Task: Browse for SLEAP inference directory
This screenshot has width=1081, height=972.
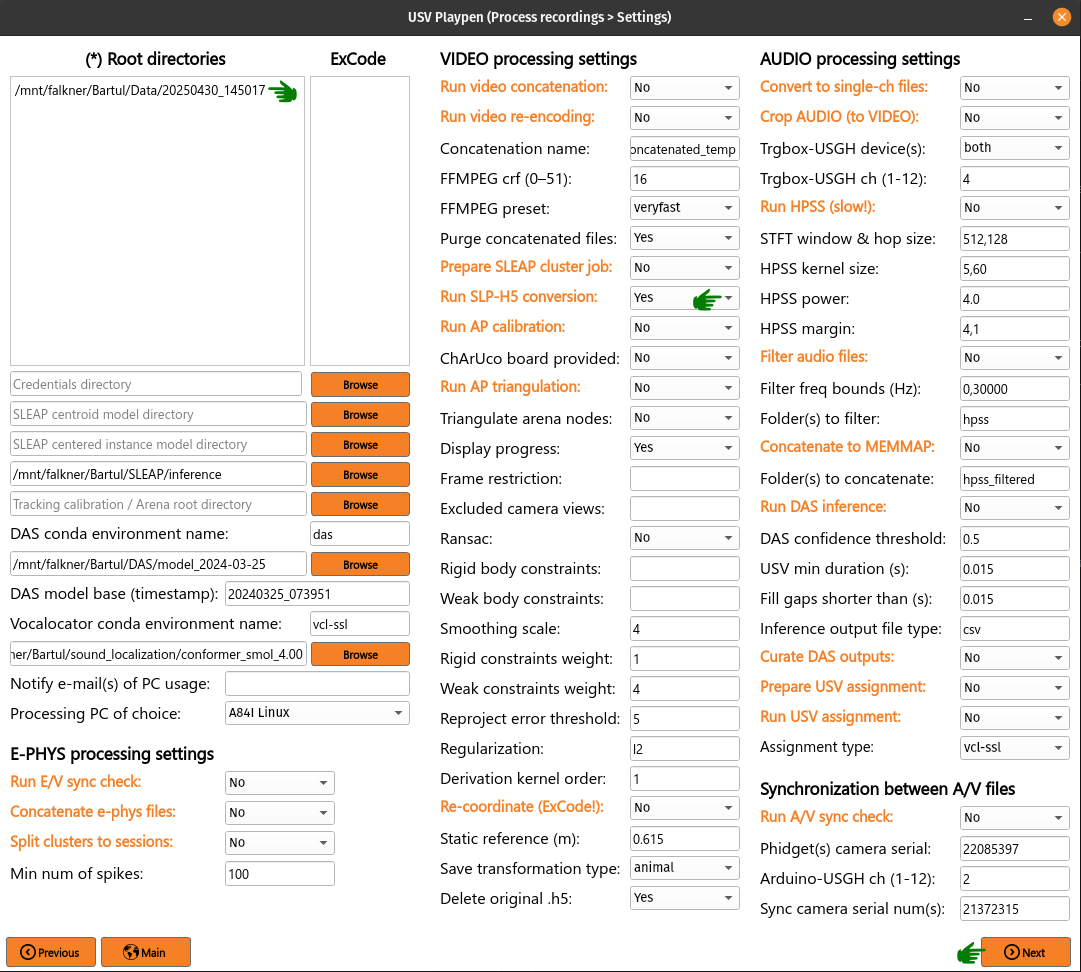Action: point(360,474)
